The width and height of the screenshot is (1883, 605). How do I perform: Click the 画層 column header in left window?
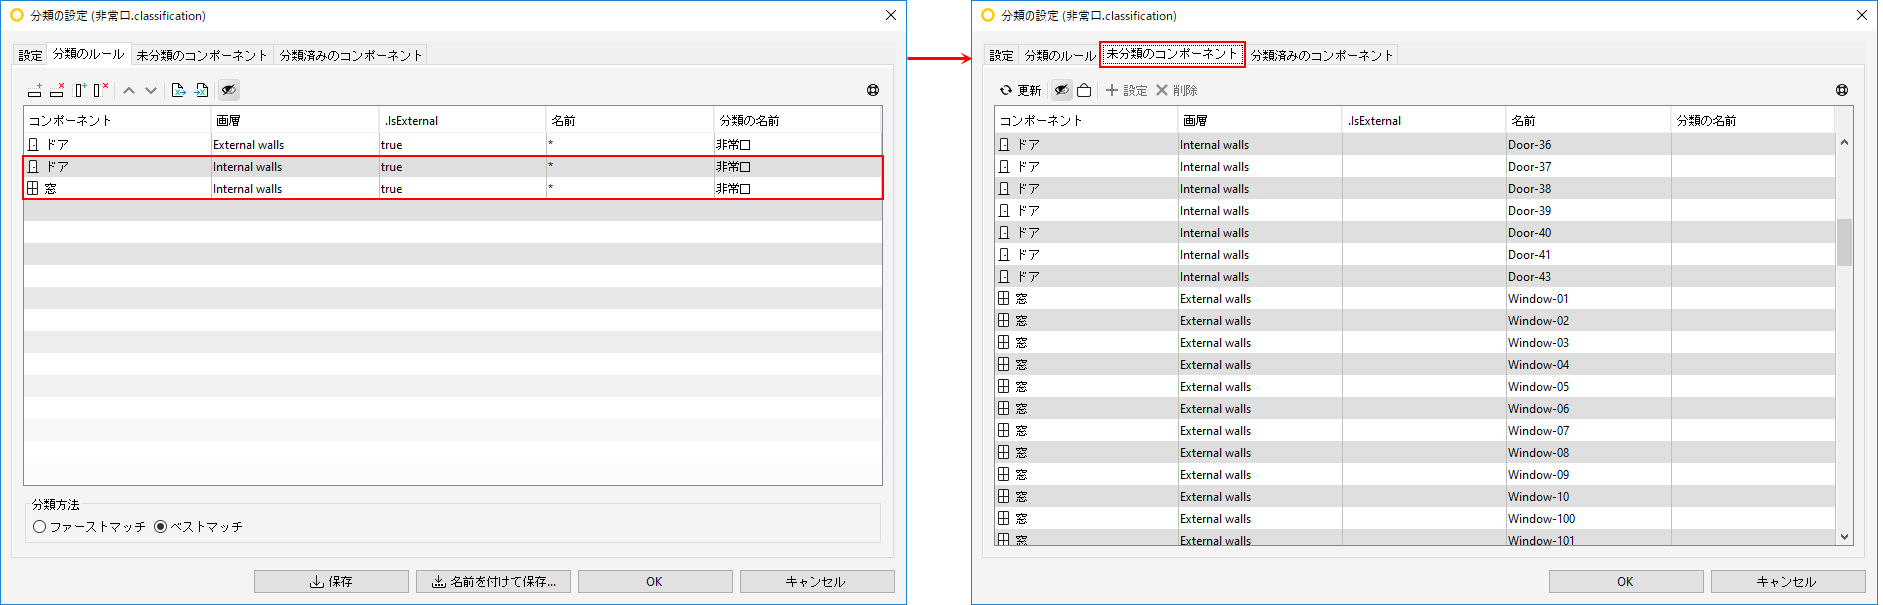click(x=295, y=120)
